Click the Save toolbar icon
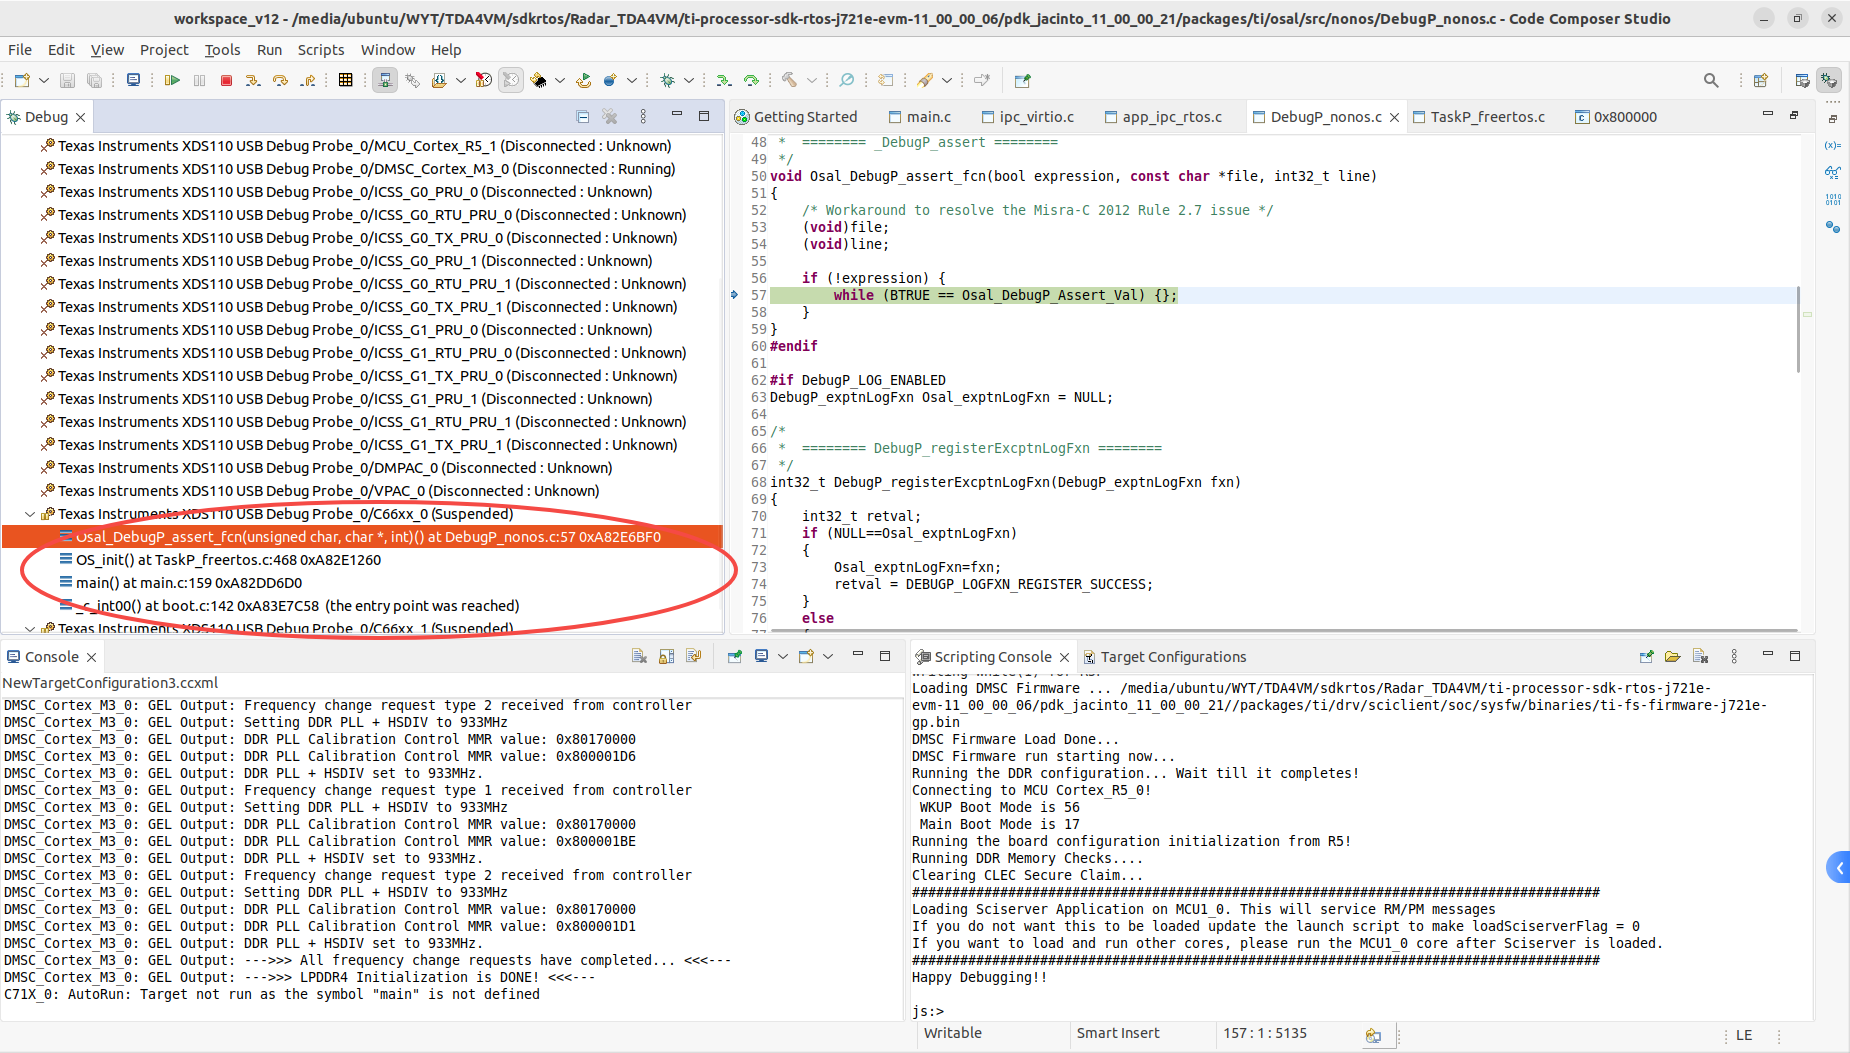 67,80
